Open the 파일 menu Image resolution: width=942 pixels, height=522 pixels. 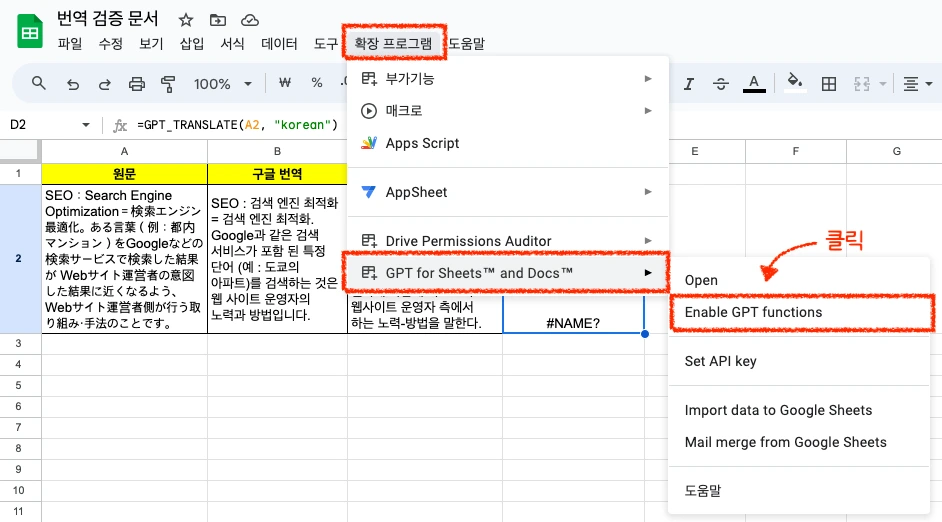coord(70,44)
